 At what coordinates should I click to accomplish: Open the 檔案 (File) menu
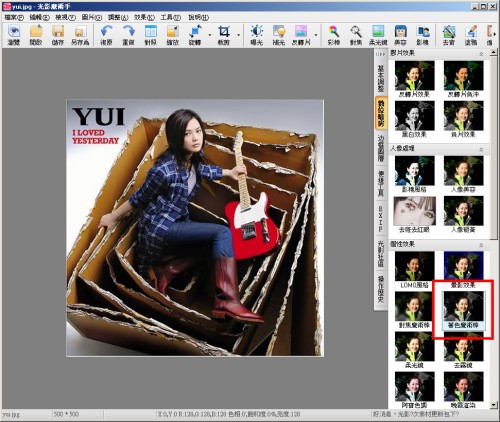click(x=14, y=17)
